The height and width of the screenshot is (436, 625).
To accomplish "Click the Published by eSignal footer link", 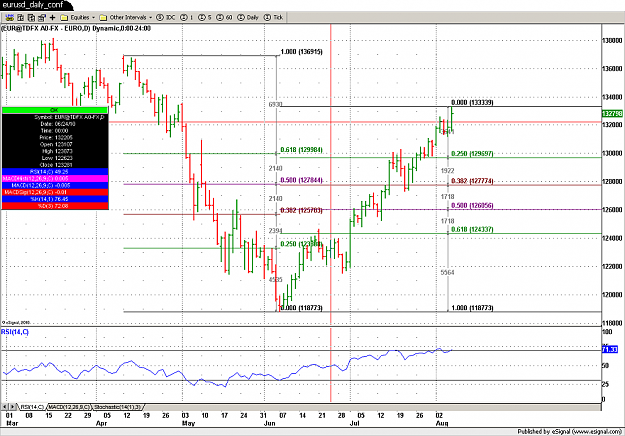I will pyautogui.click(x=570, y=432).
